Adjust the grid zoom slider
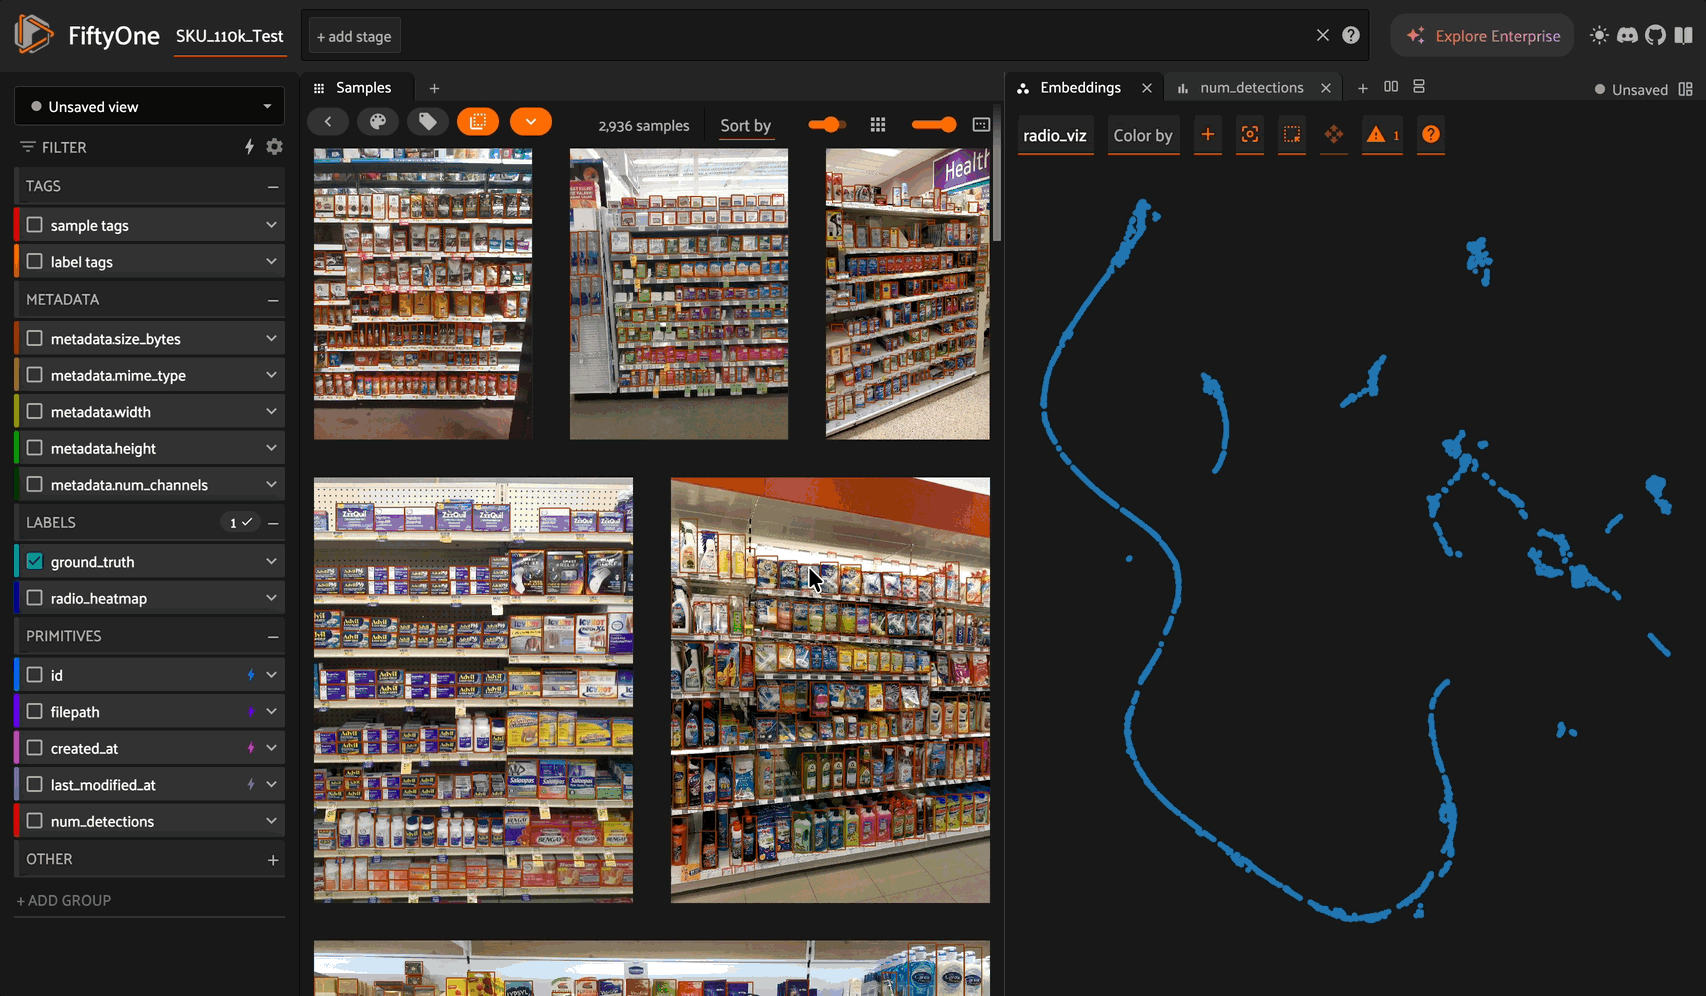Image resolution: width=1706 pixels, height=996 pixels. point(934,125)
